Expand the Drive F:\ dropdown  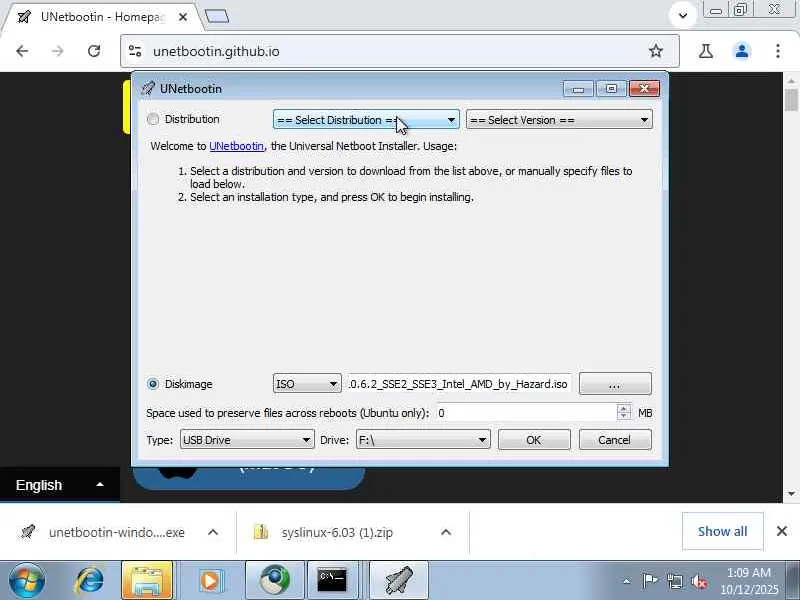pyautogui.click(x=423, y=440)
